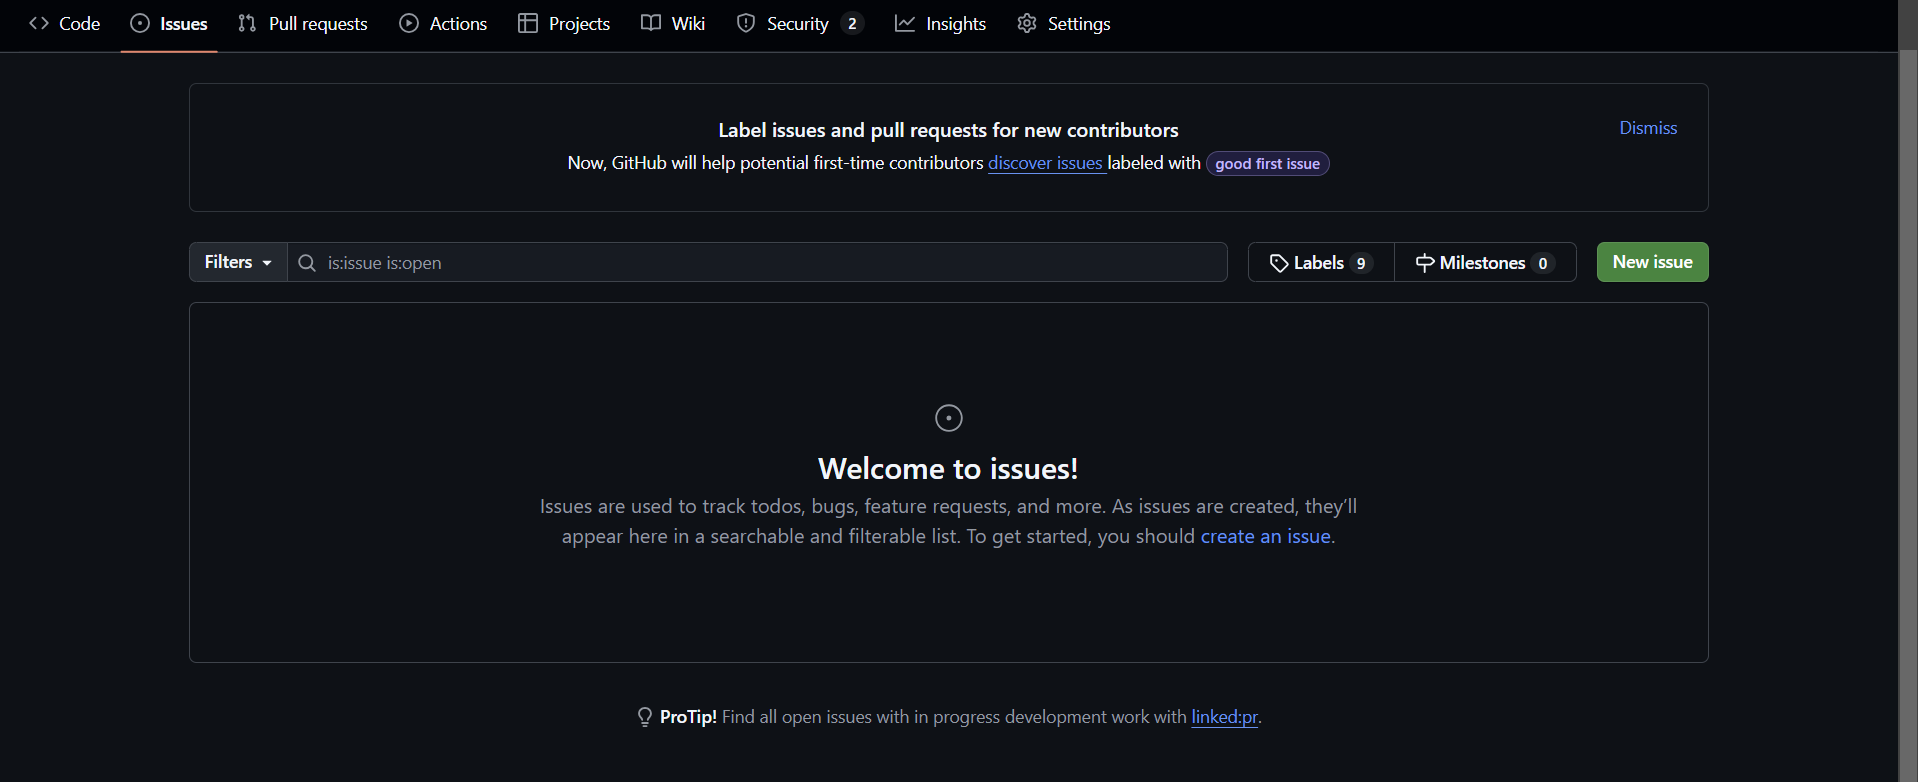Focus the issue search input field
This screenshot has width=1918, height=782.
click(x=757, y=262)
